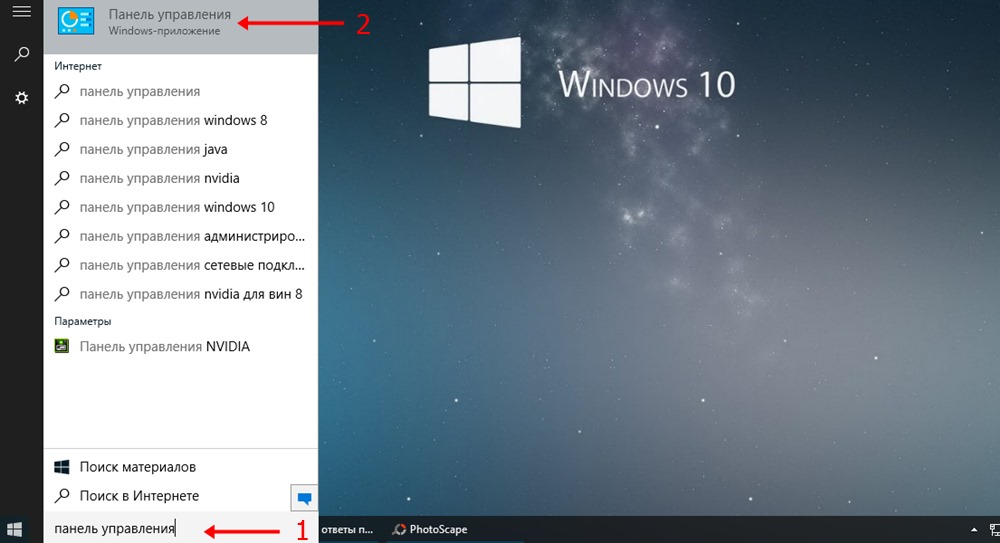
Task: Select the first 'панель управления' web suggestion
Action: point(140,92)
